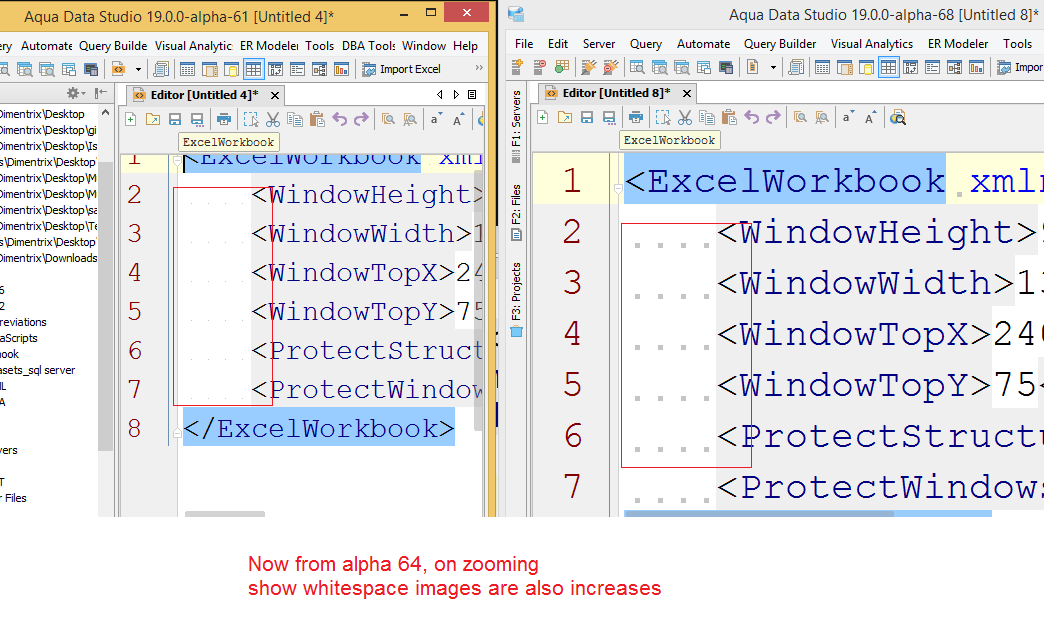Click Cut scissors icon in Untitled 4 editor

click(x=273, y=120)
